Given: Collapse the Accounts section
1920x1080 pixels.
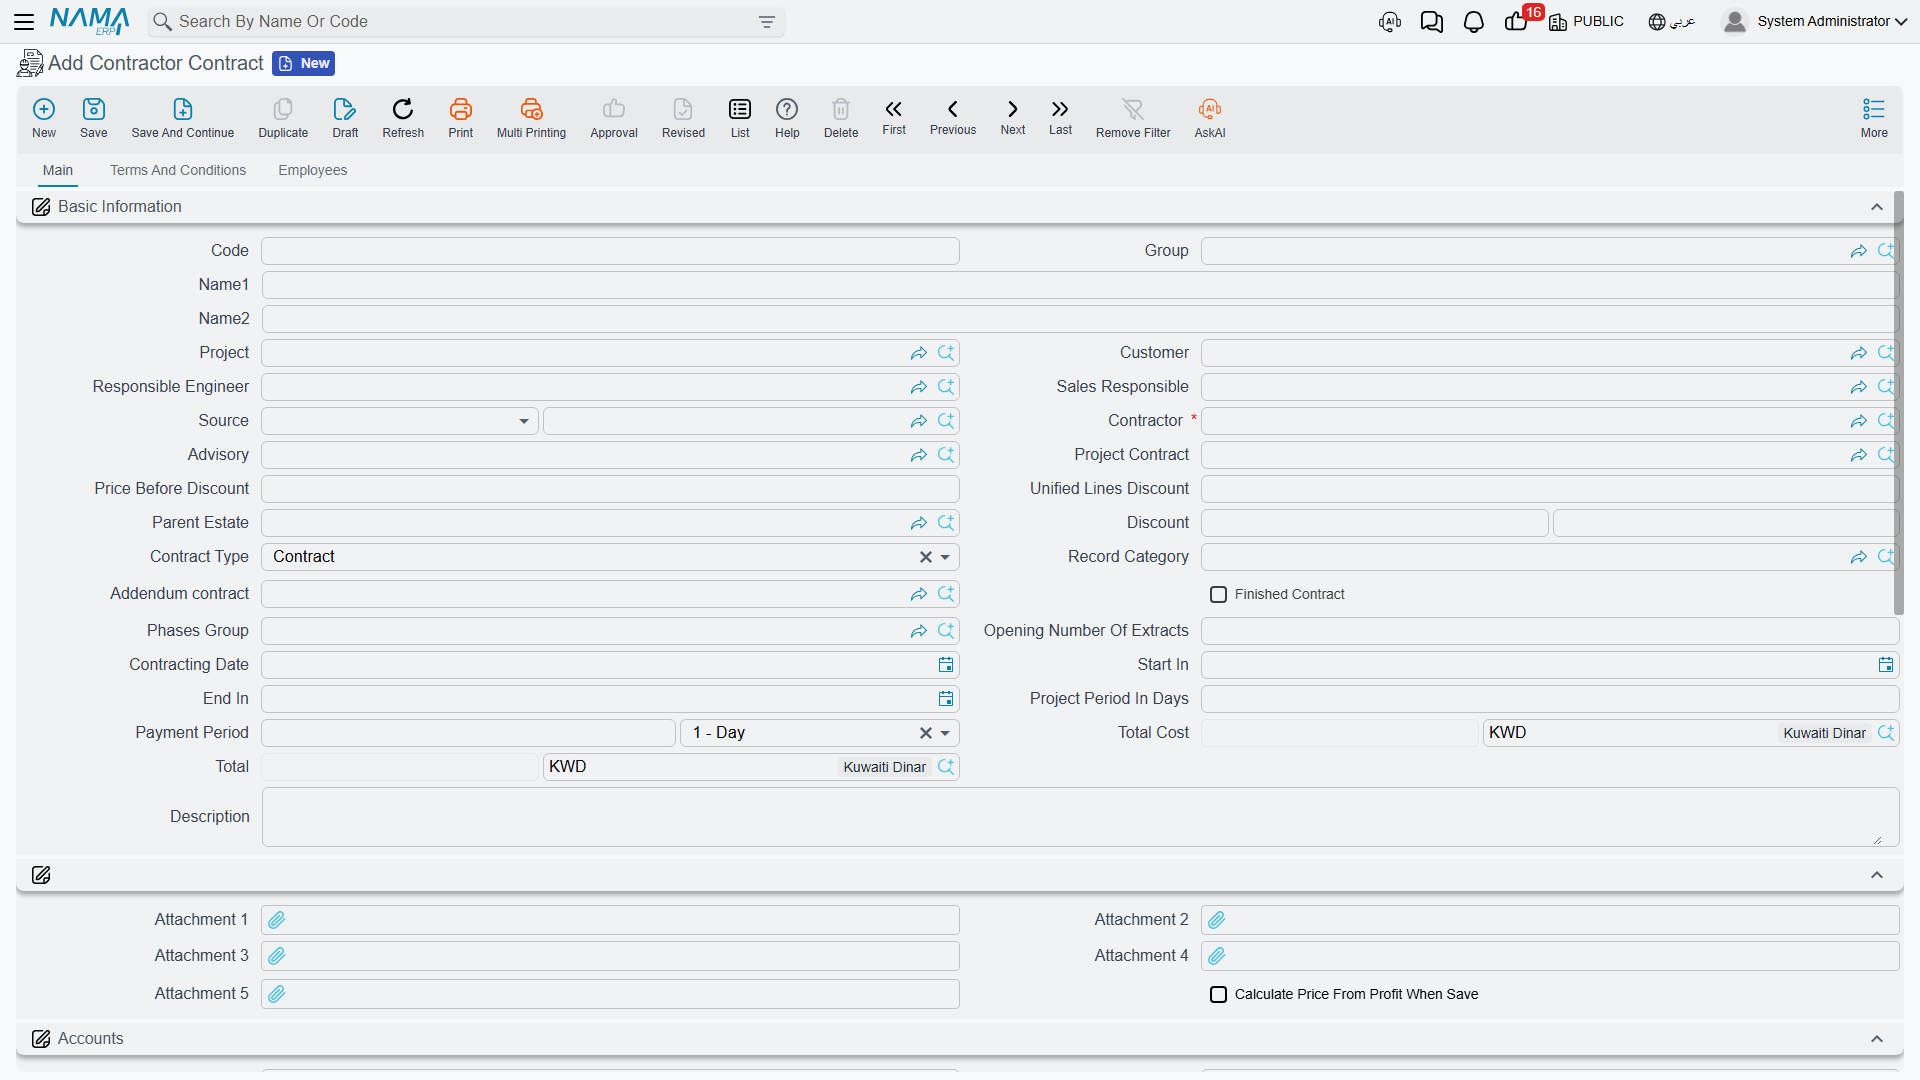Looking at the screenshot, I should [x=1877, y=1039].
